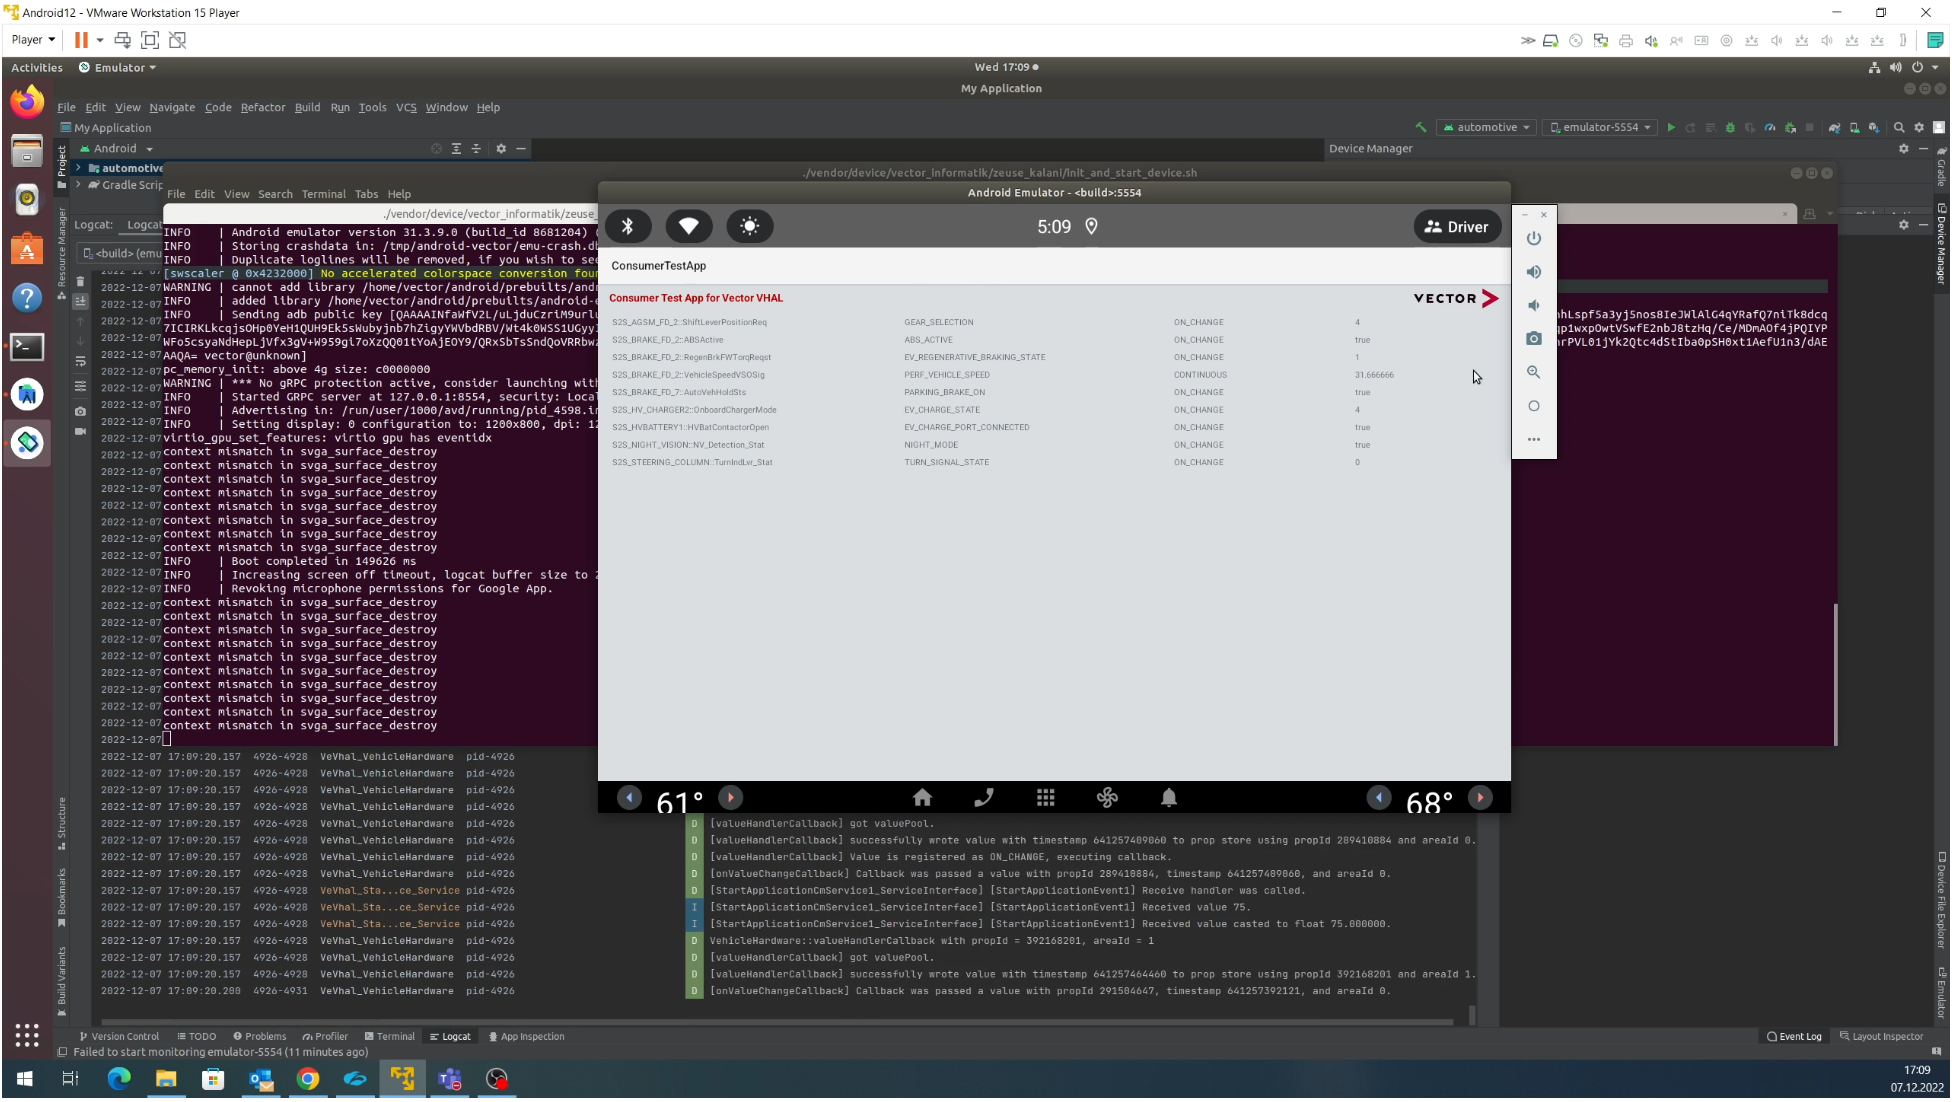
Task: Decrease the passenger temperature of 68°
Action: coord(1379,797)
